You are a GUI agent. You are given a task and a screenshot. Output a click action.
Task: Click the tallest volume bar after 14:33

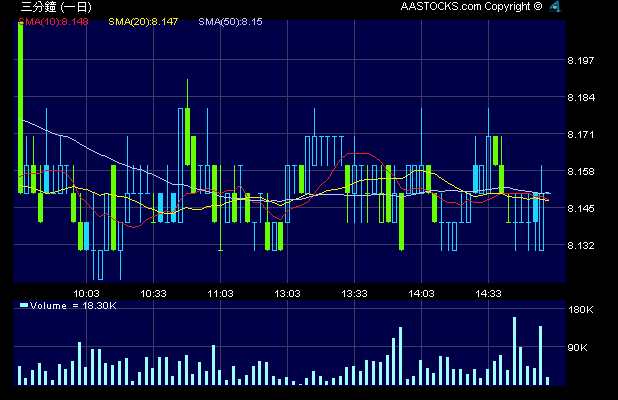tap(514, 351)
